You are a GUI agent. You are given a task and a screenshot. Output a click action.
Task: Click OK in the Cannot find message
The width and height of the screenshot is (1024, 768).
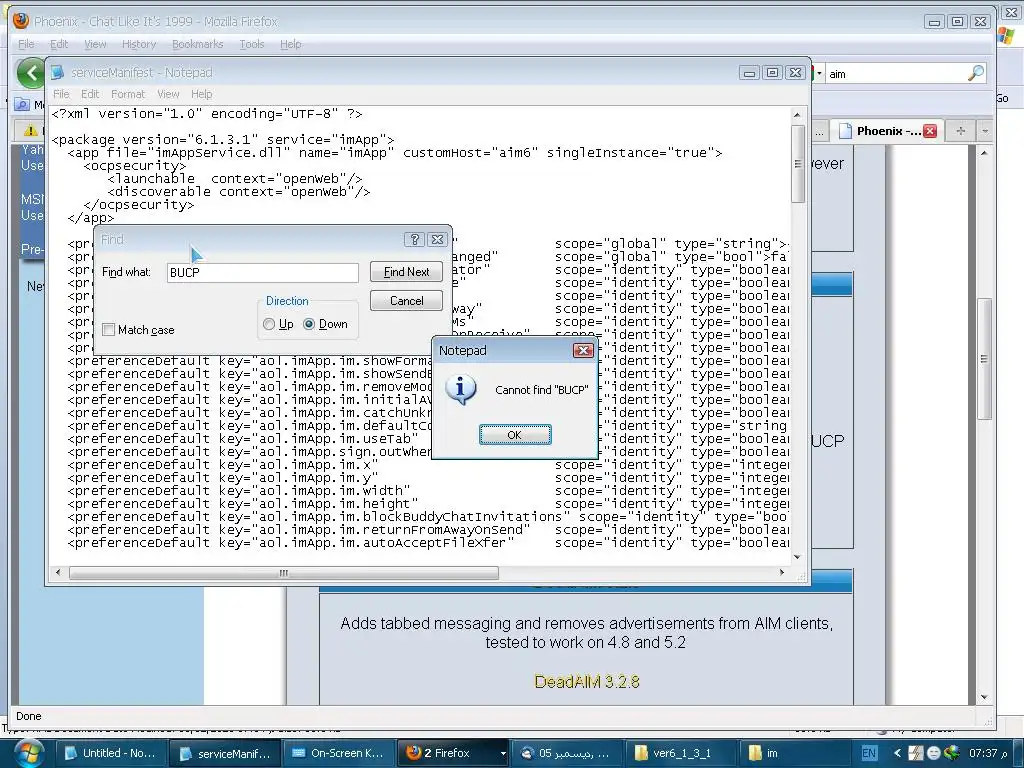coord(515,434)
